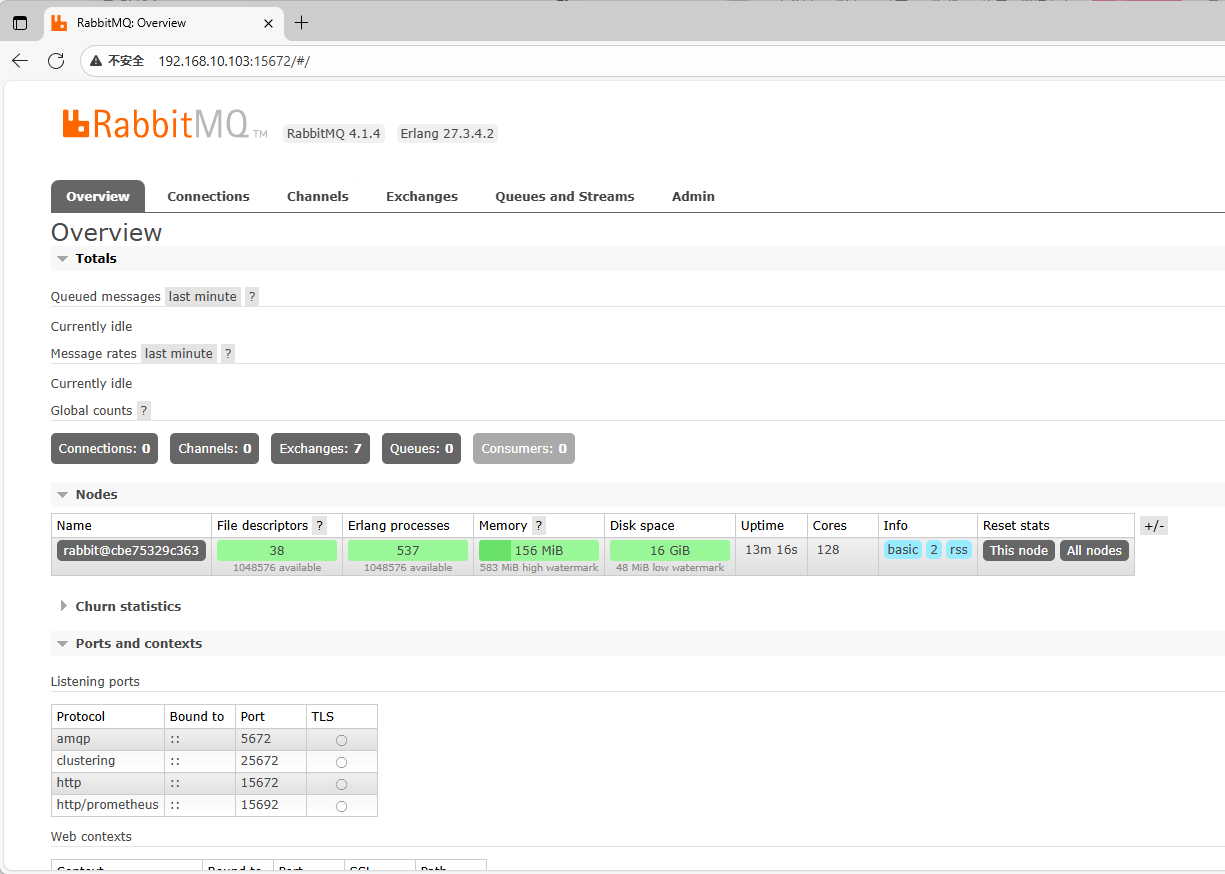Reload the page with refresh icon
The image size is (1225, 874).
click(56, 61)
